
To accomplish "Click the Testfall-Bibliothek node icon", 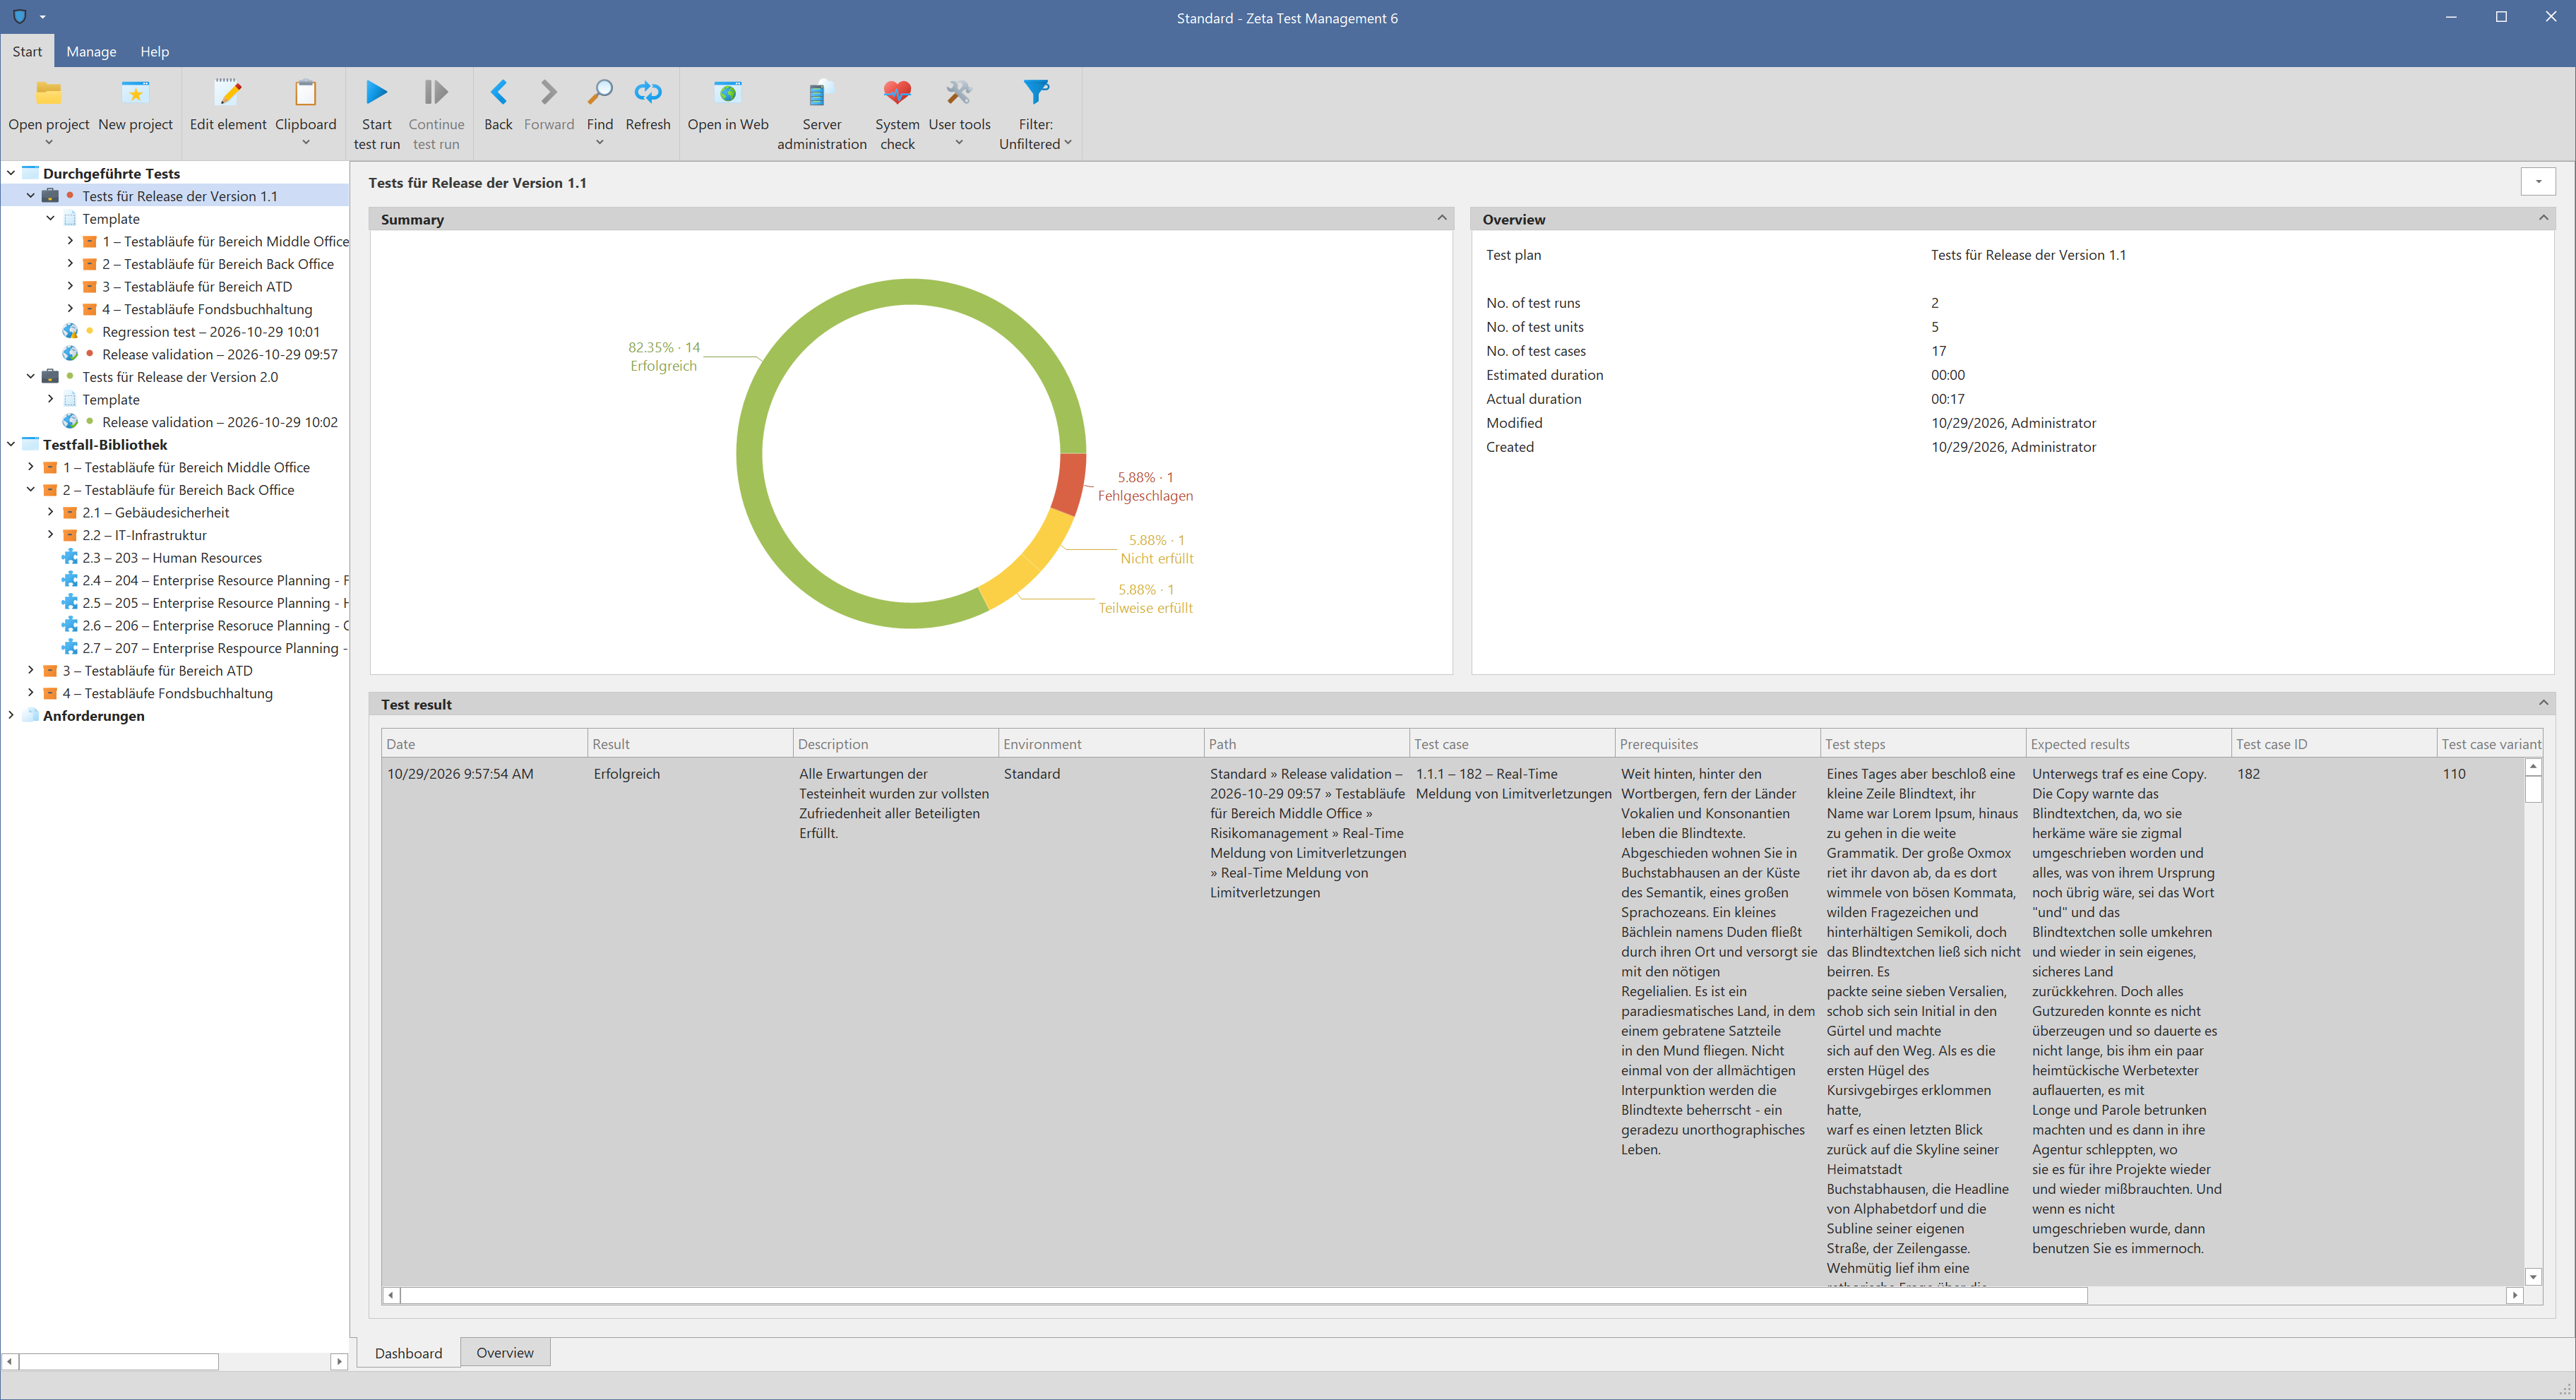I will point(31,444).
